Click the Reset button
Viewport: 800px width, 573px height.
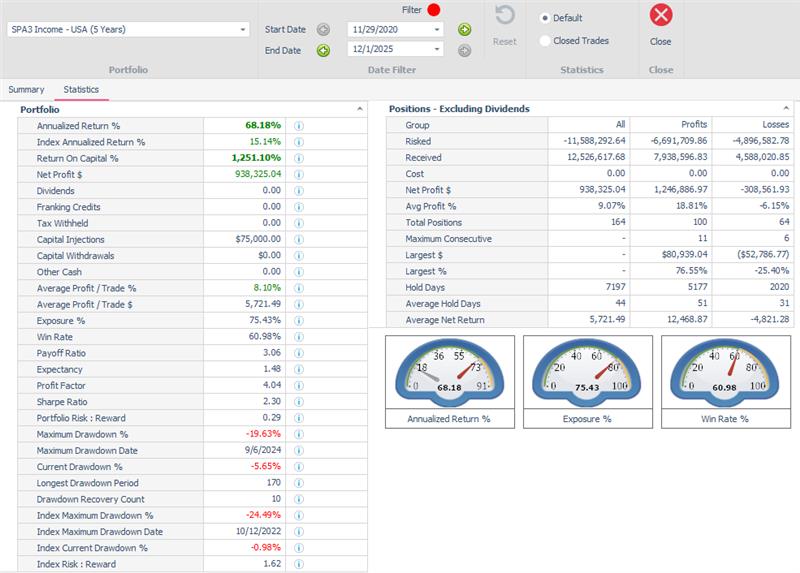(505, 26)
